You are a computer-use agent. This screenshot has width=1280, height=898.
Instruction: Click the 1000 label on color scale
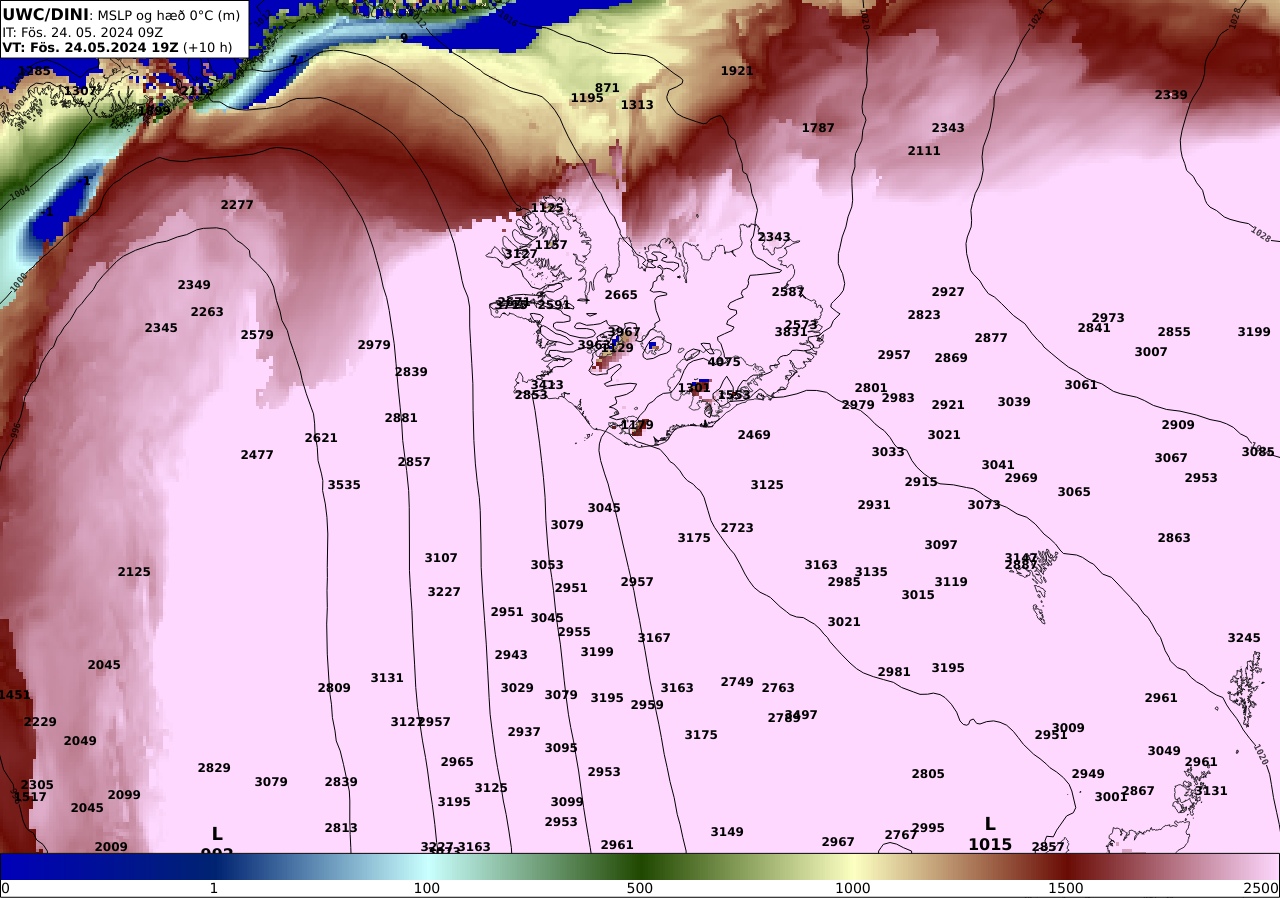[853, 888]
